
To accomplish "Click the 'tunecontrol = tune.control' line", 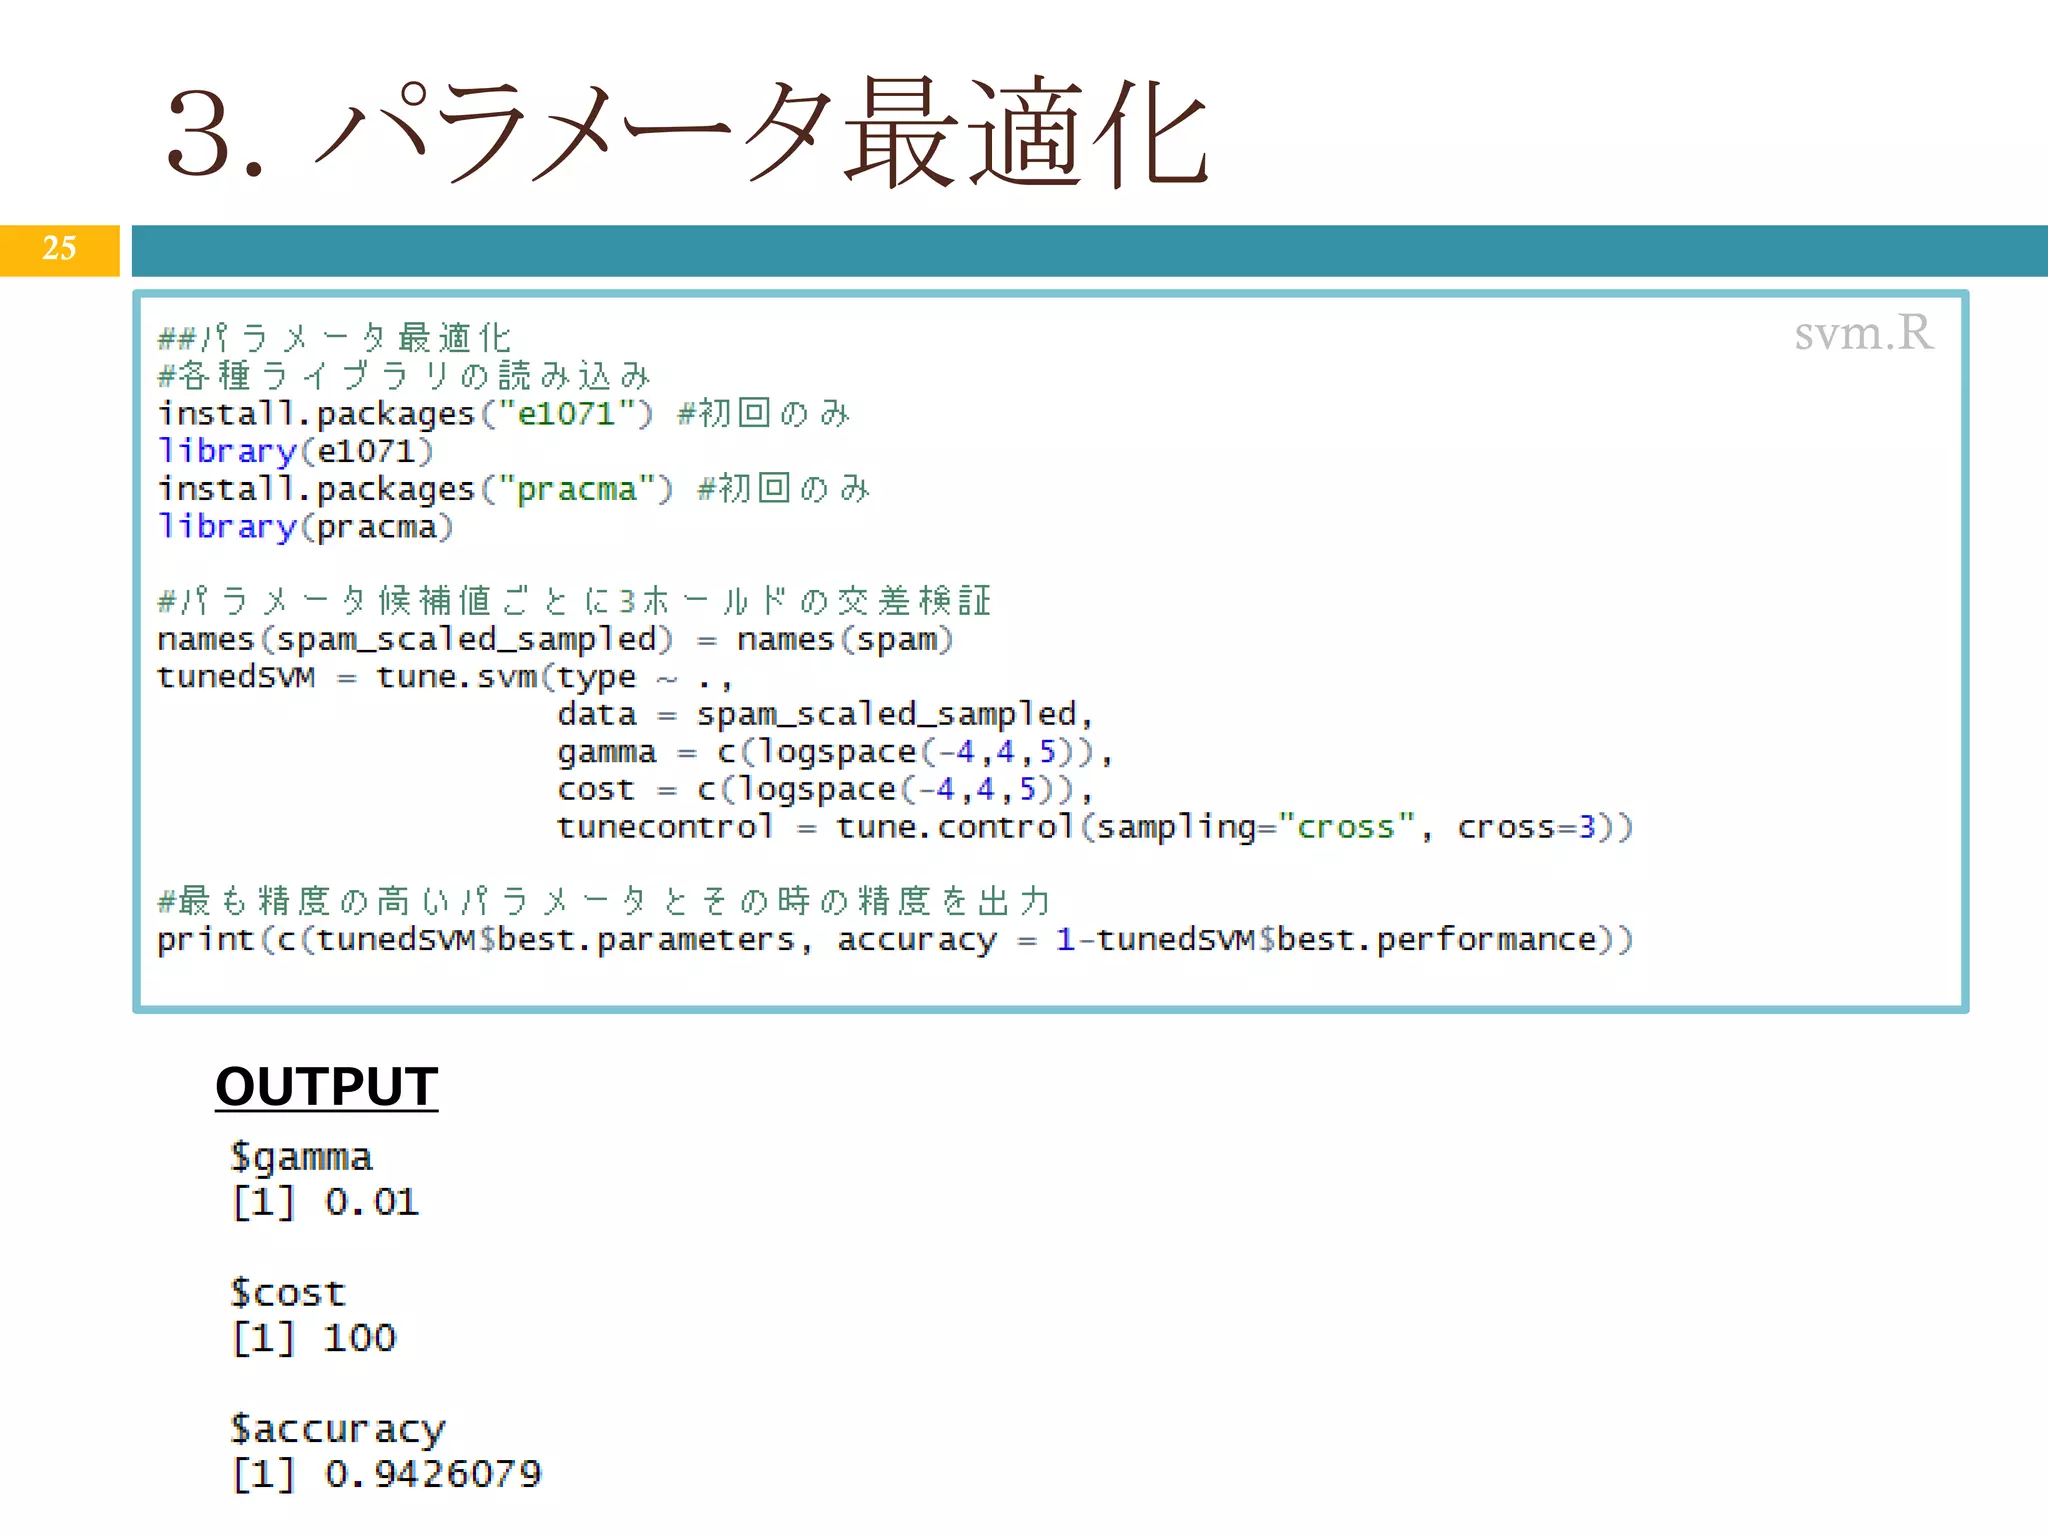I will [1095, 827].
